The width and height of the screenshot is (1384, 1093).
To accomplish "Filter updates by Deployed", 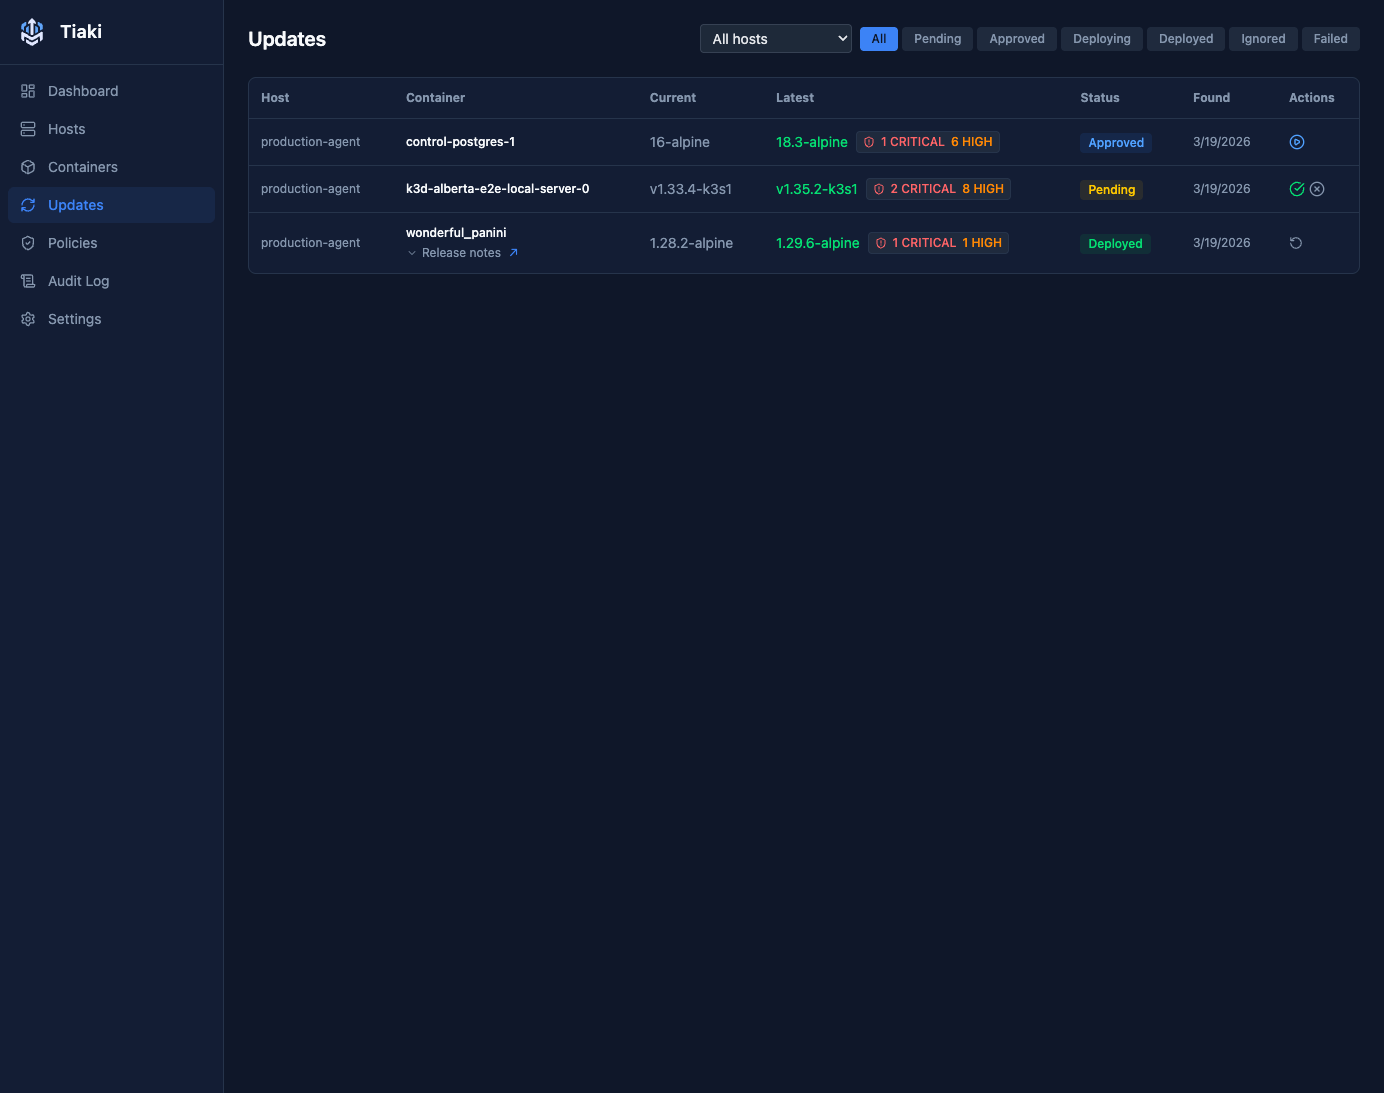I will coord(1186,39).
